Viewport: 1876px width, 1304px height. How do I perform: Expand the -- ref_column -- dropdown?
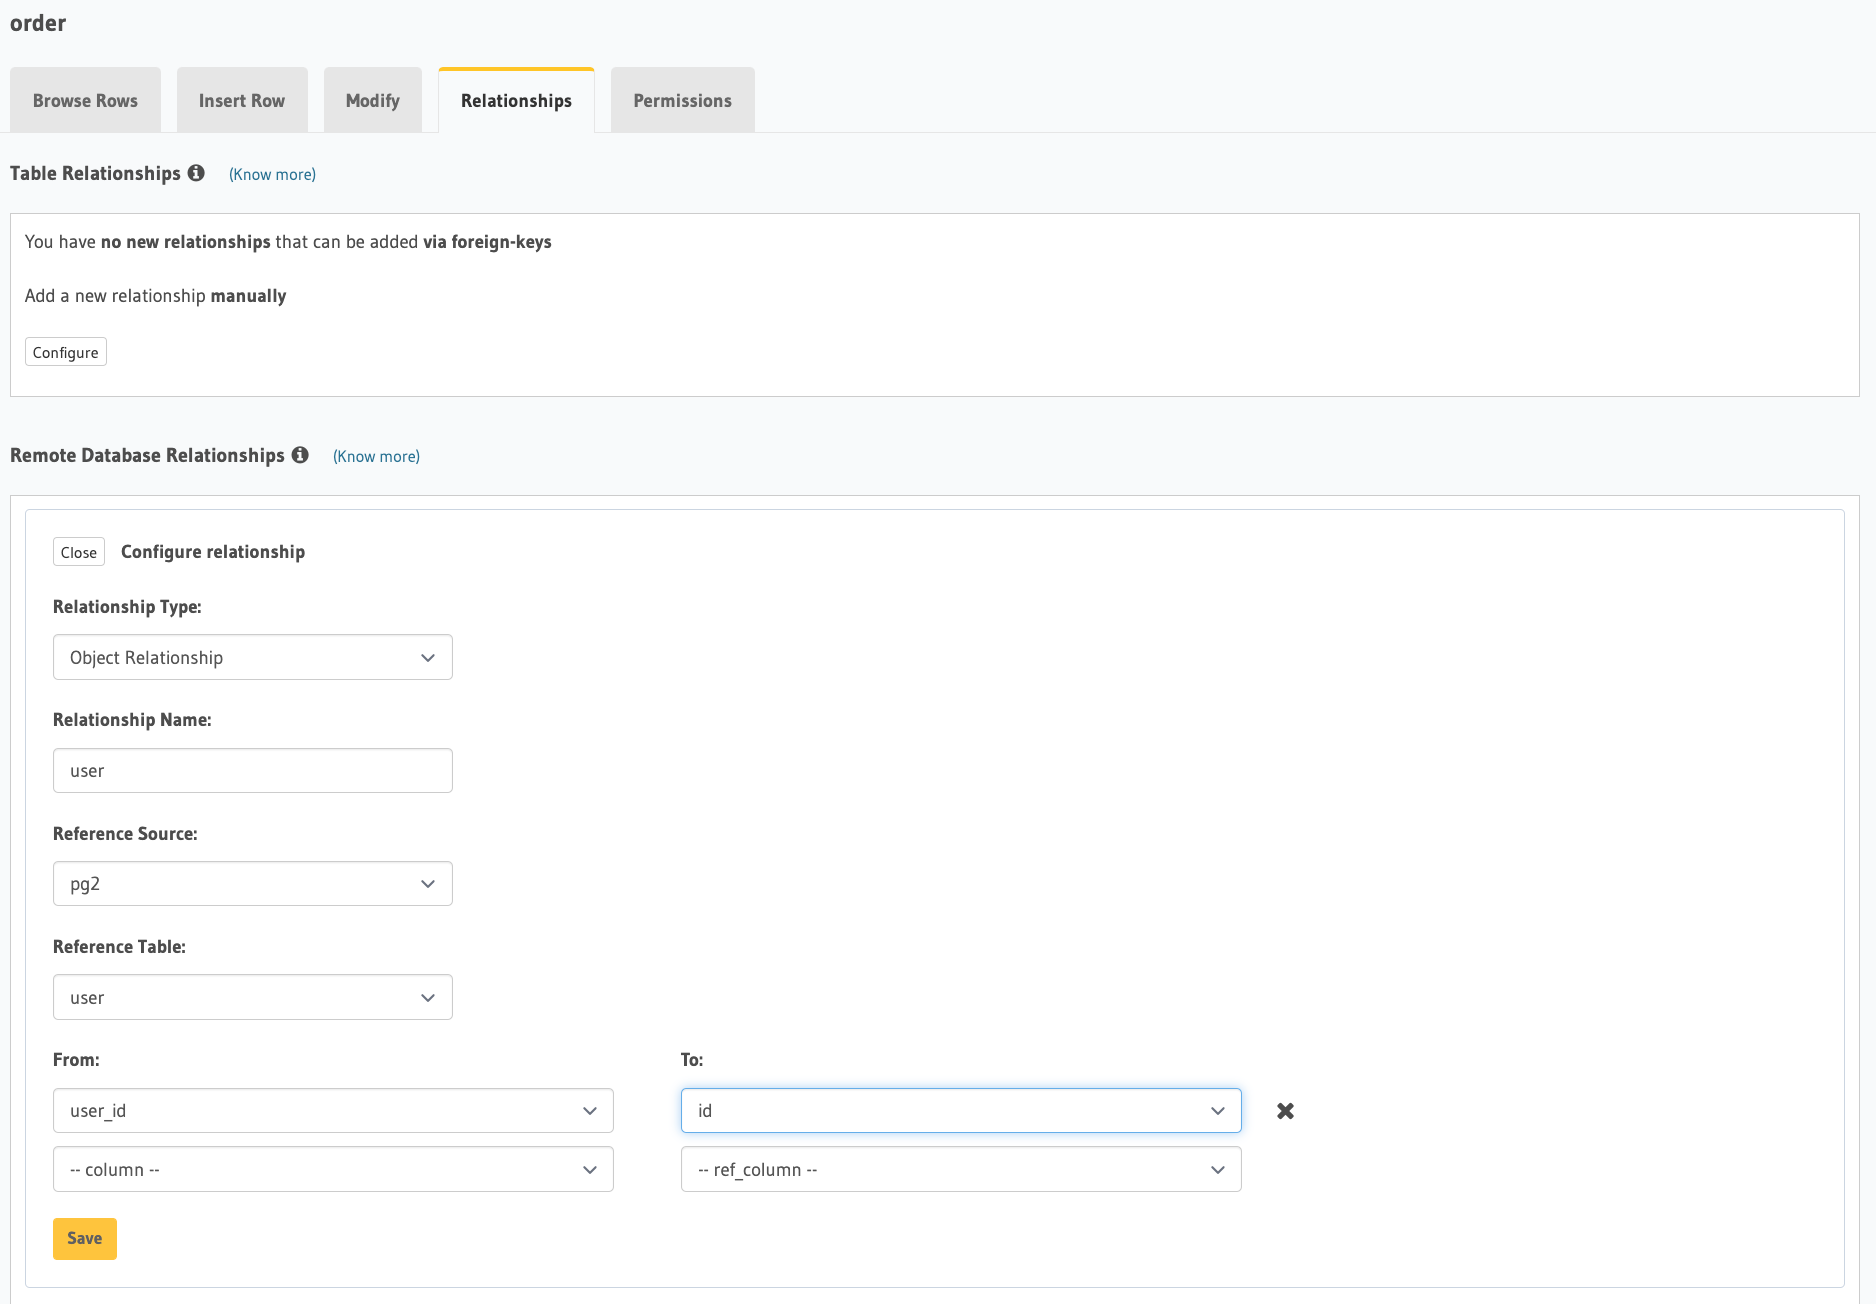(960, 1169)
